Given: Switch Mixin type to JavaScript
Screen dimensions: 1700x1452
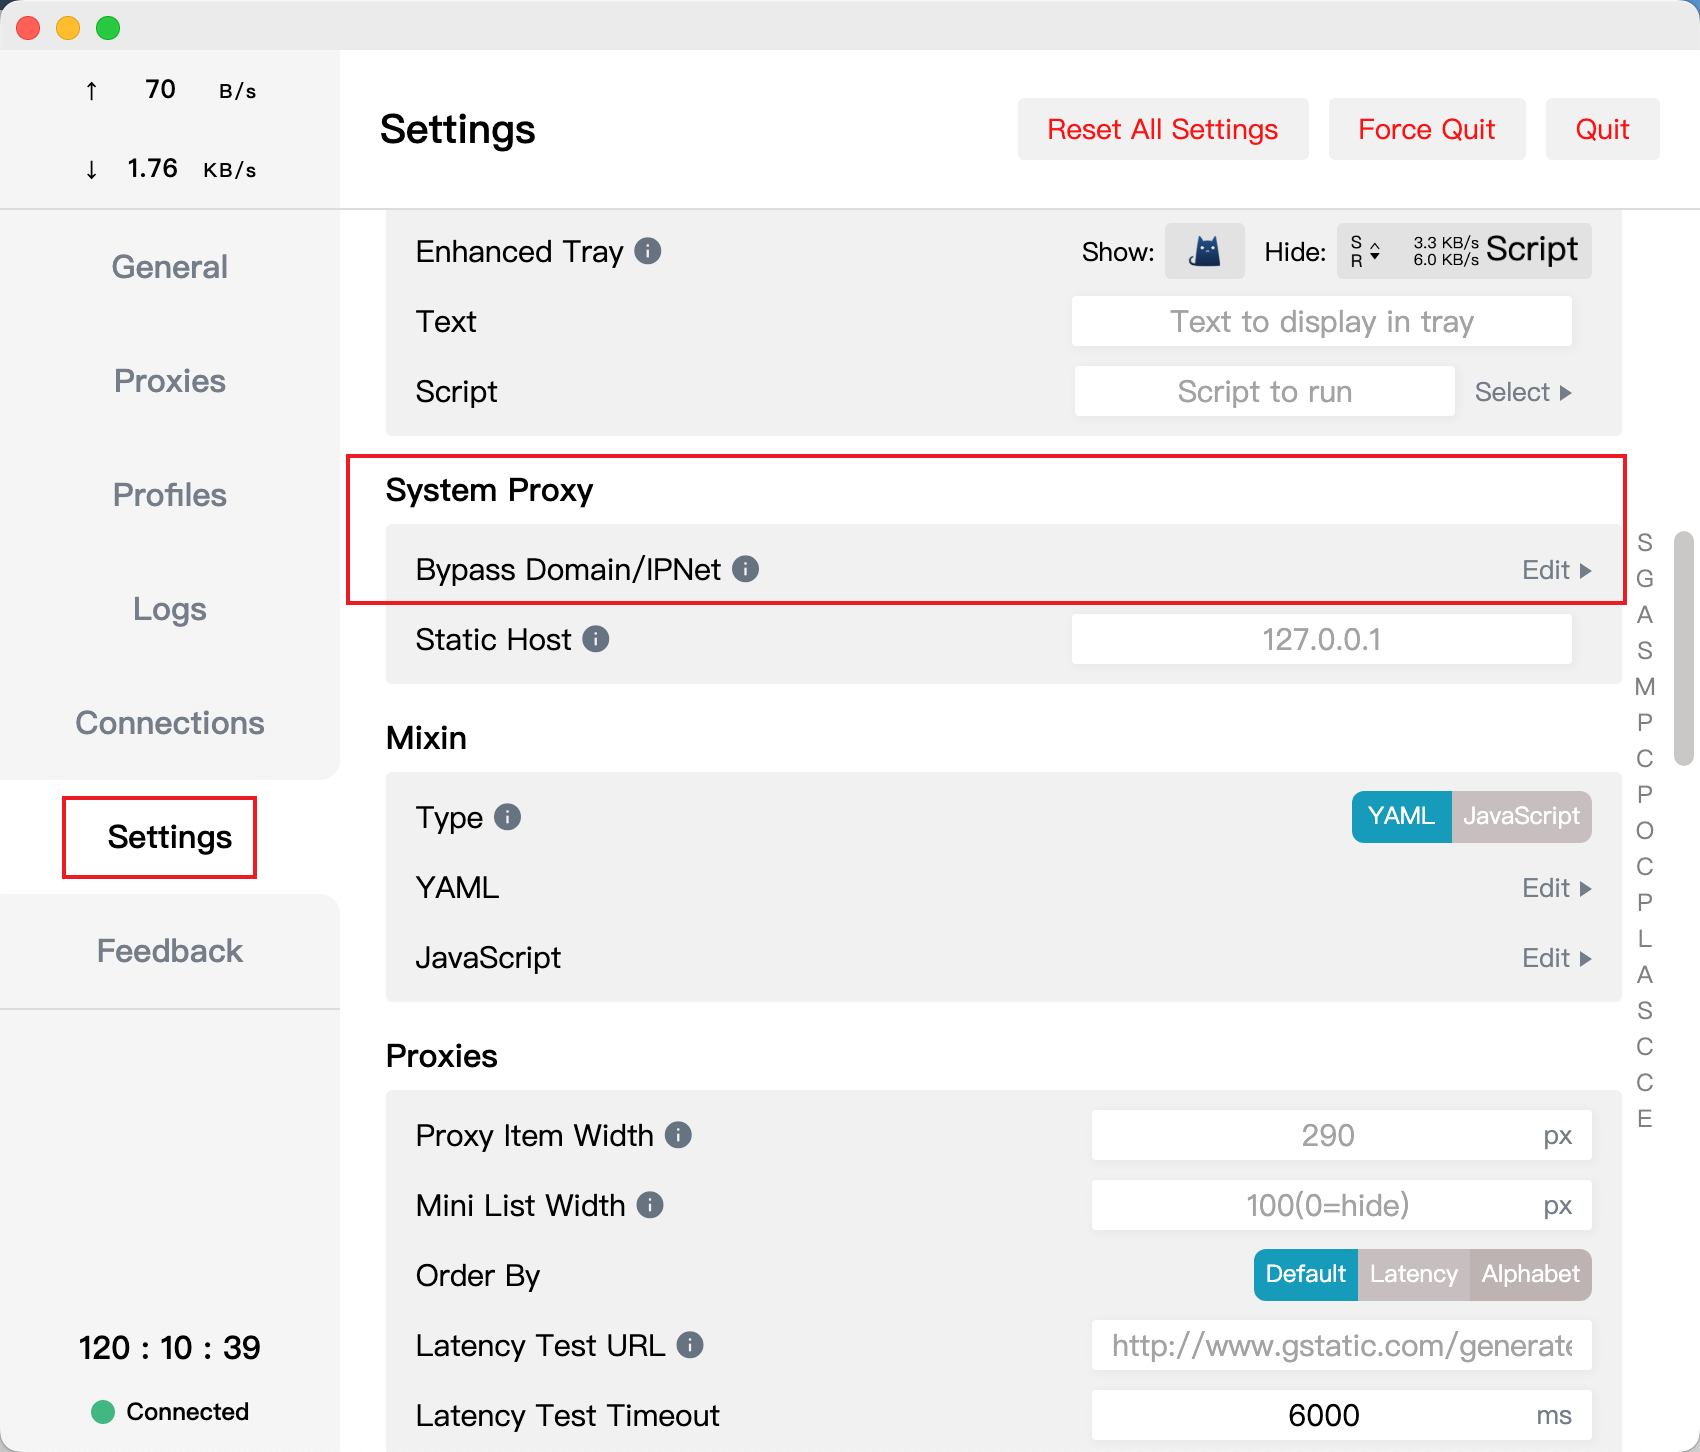Looking at the screenshot, I should pyautogui.click(x=1521, y=817).
